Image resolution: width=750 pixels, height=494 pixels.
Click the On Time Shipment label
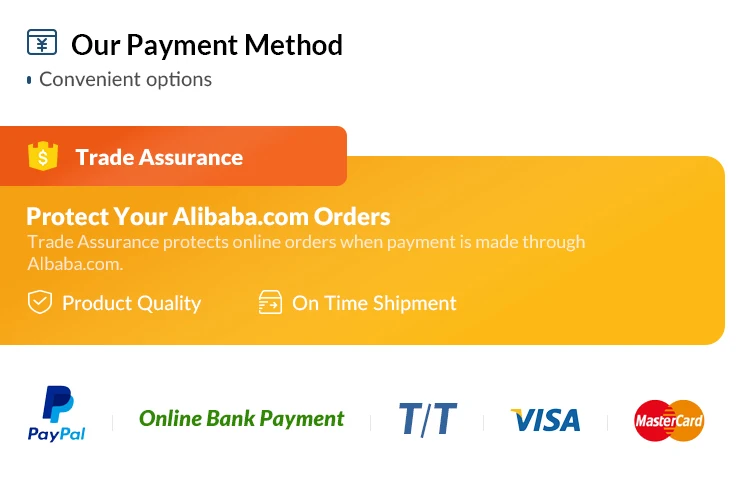pos(374,303)
